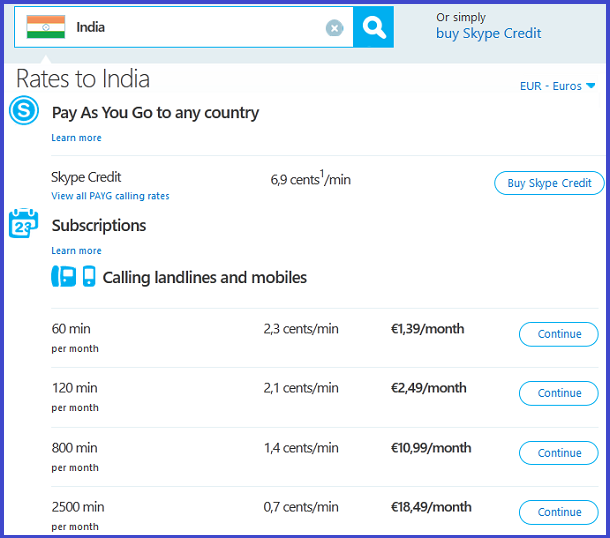This screenshot has height=538, width=610.
Task: Click the Rates to India heading
Action: [83, 79]
